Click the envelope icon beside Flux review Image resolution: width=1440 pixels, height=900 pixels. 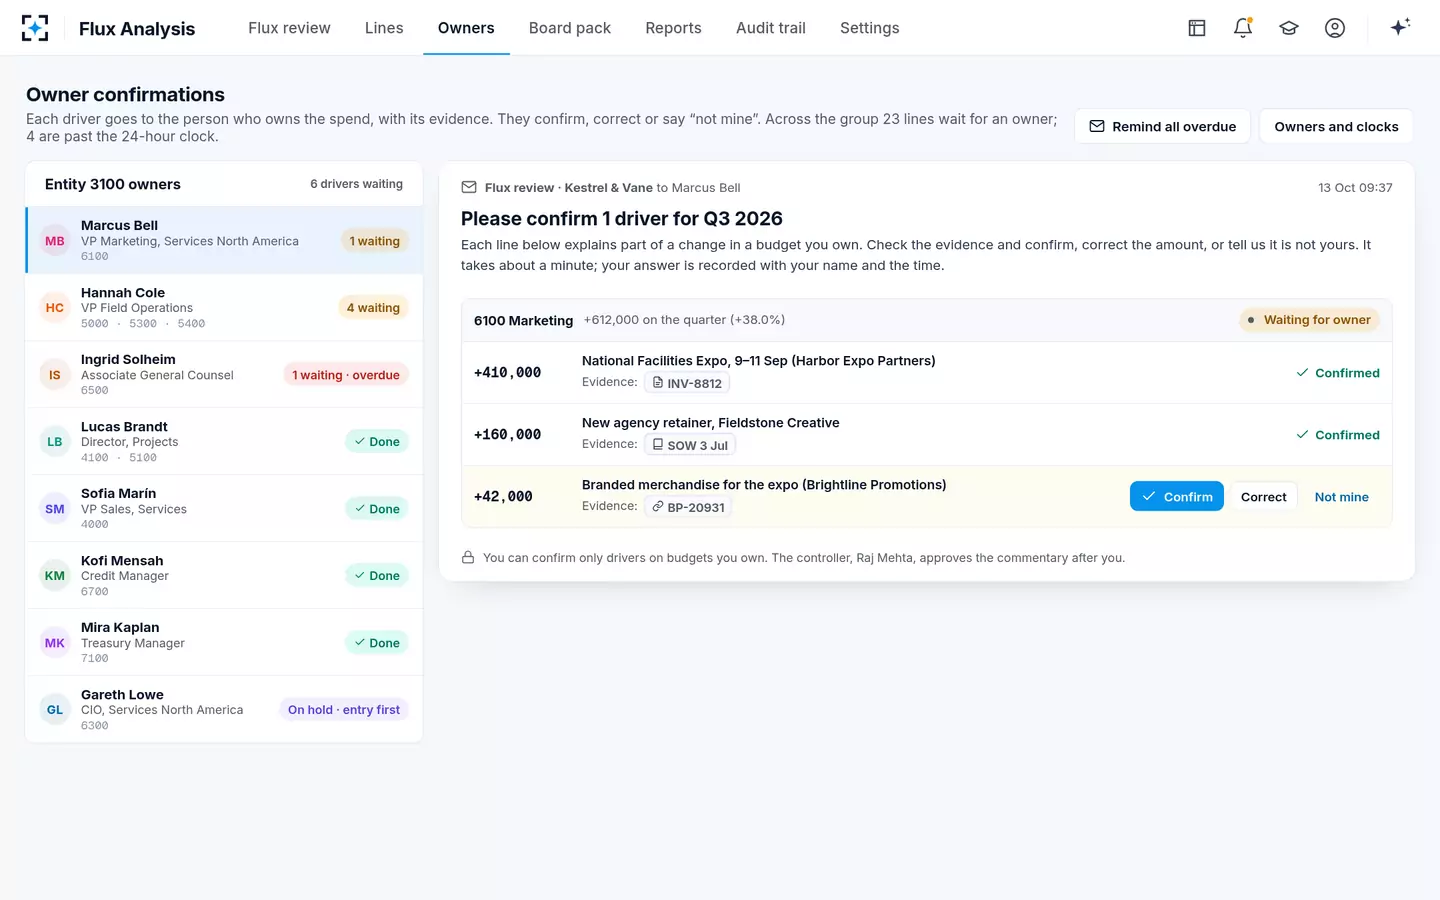pos(469,187)
